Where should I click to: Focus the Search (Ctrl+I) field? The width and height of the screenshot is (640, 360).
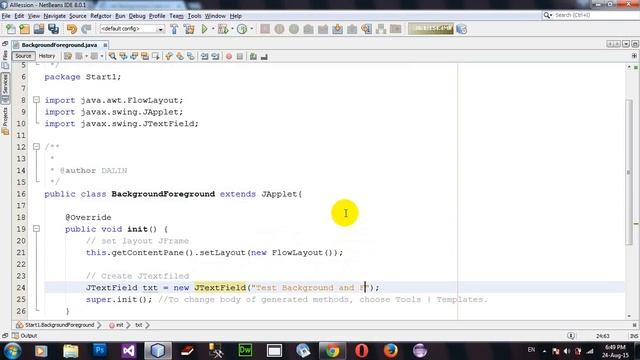[x=591, y=15]
